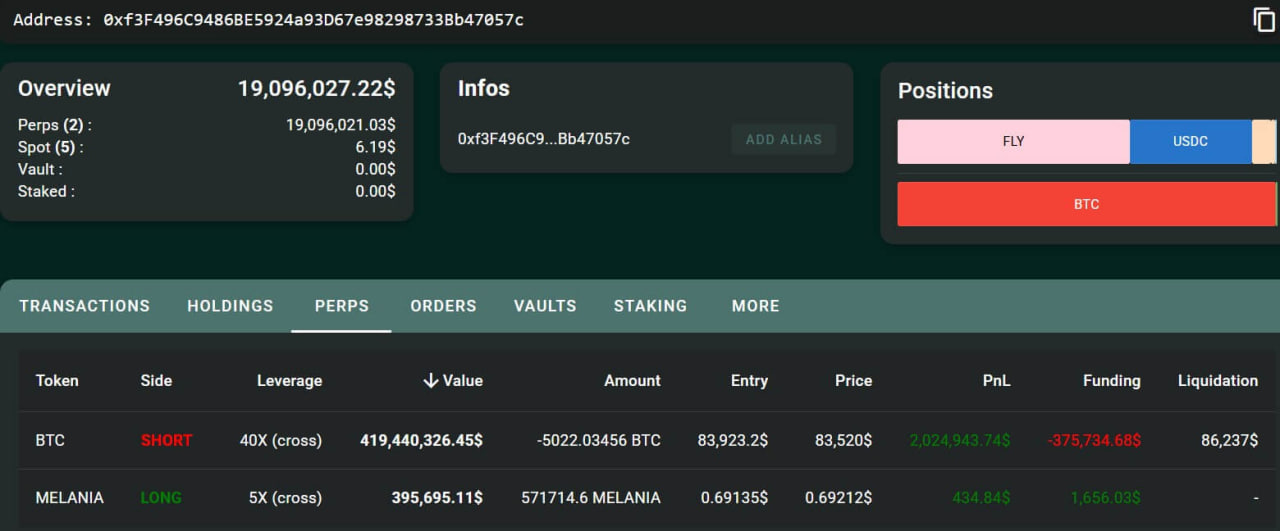Sort by the Liquidation column header
1280x531 pixels.
1217,381
